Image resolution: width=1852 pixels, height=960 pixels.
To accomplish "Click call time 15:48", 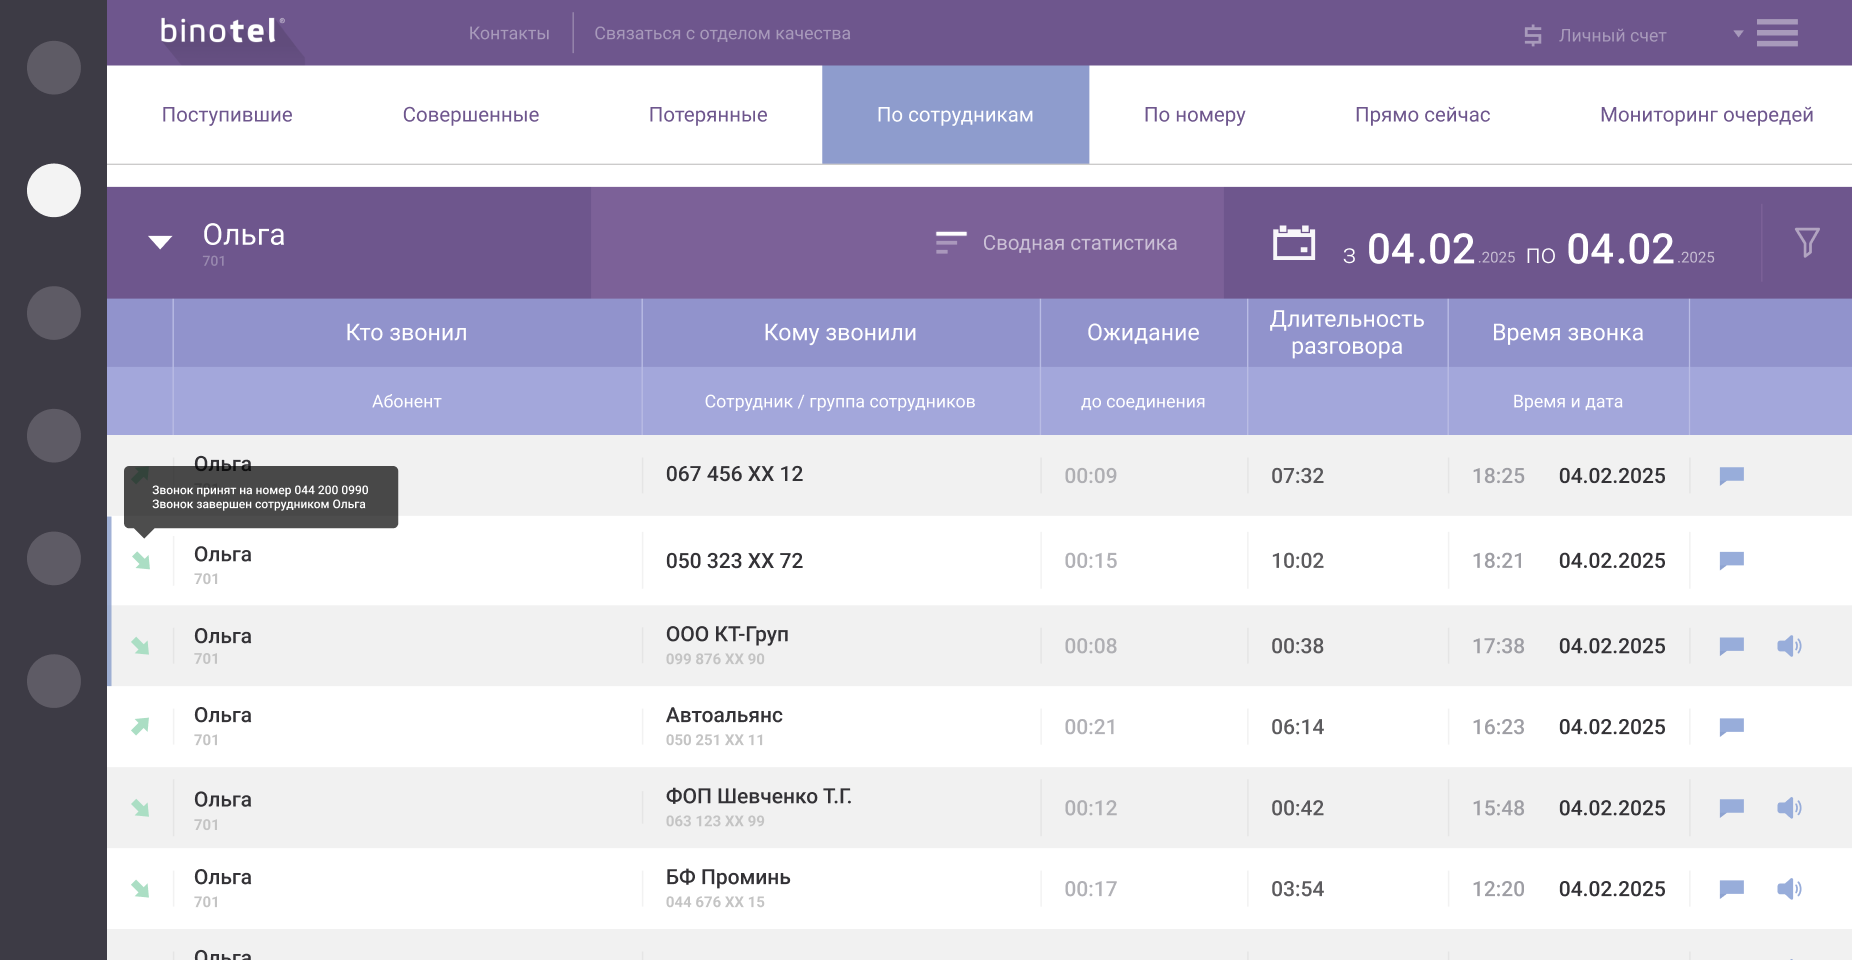I will click(x=1498, y=808).
